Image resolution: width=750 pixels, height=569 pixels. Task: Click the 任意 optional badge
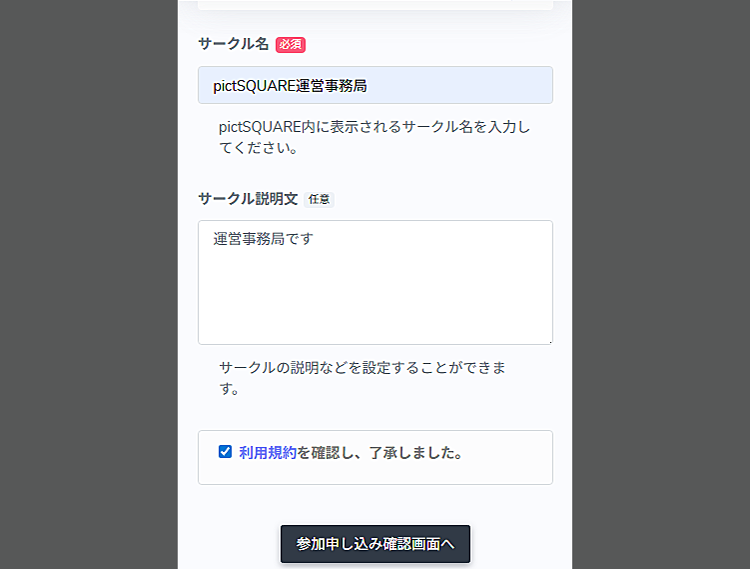pyautogui.click(x=319, y=199)
